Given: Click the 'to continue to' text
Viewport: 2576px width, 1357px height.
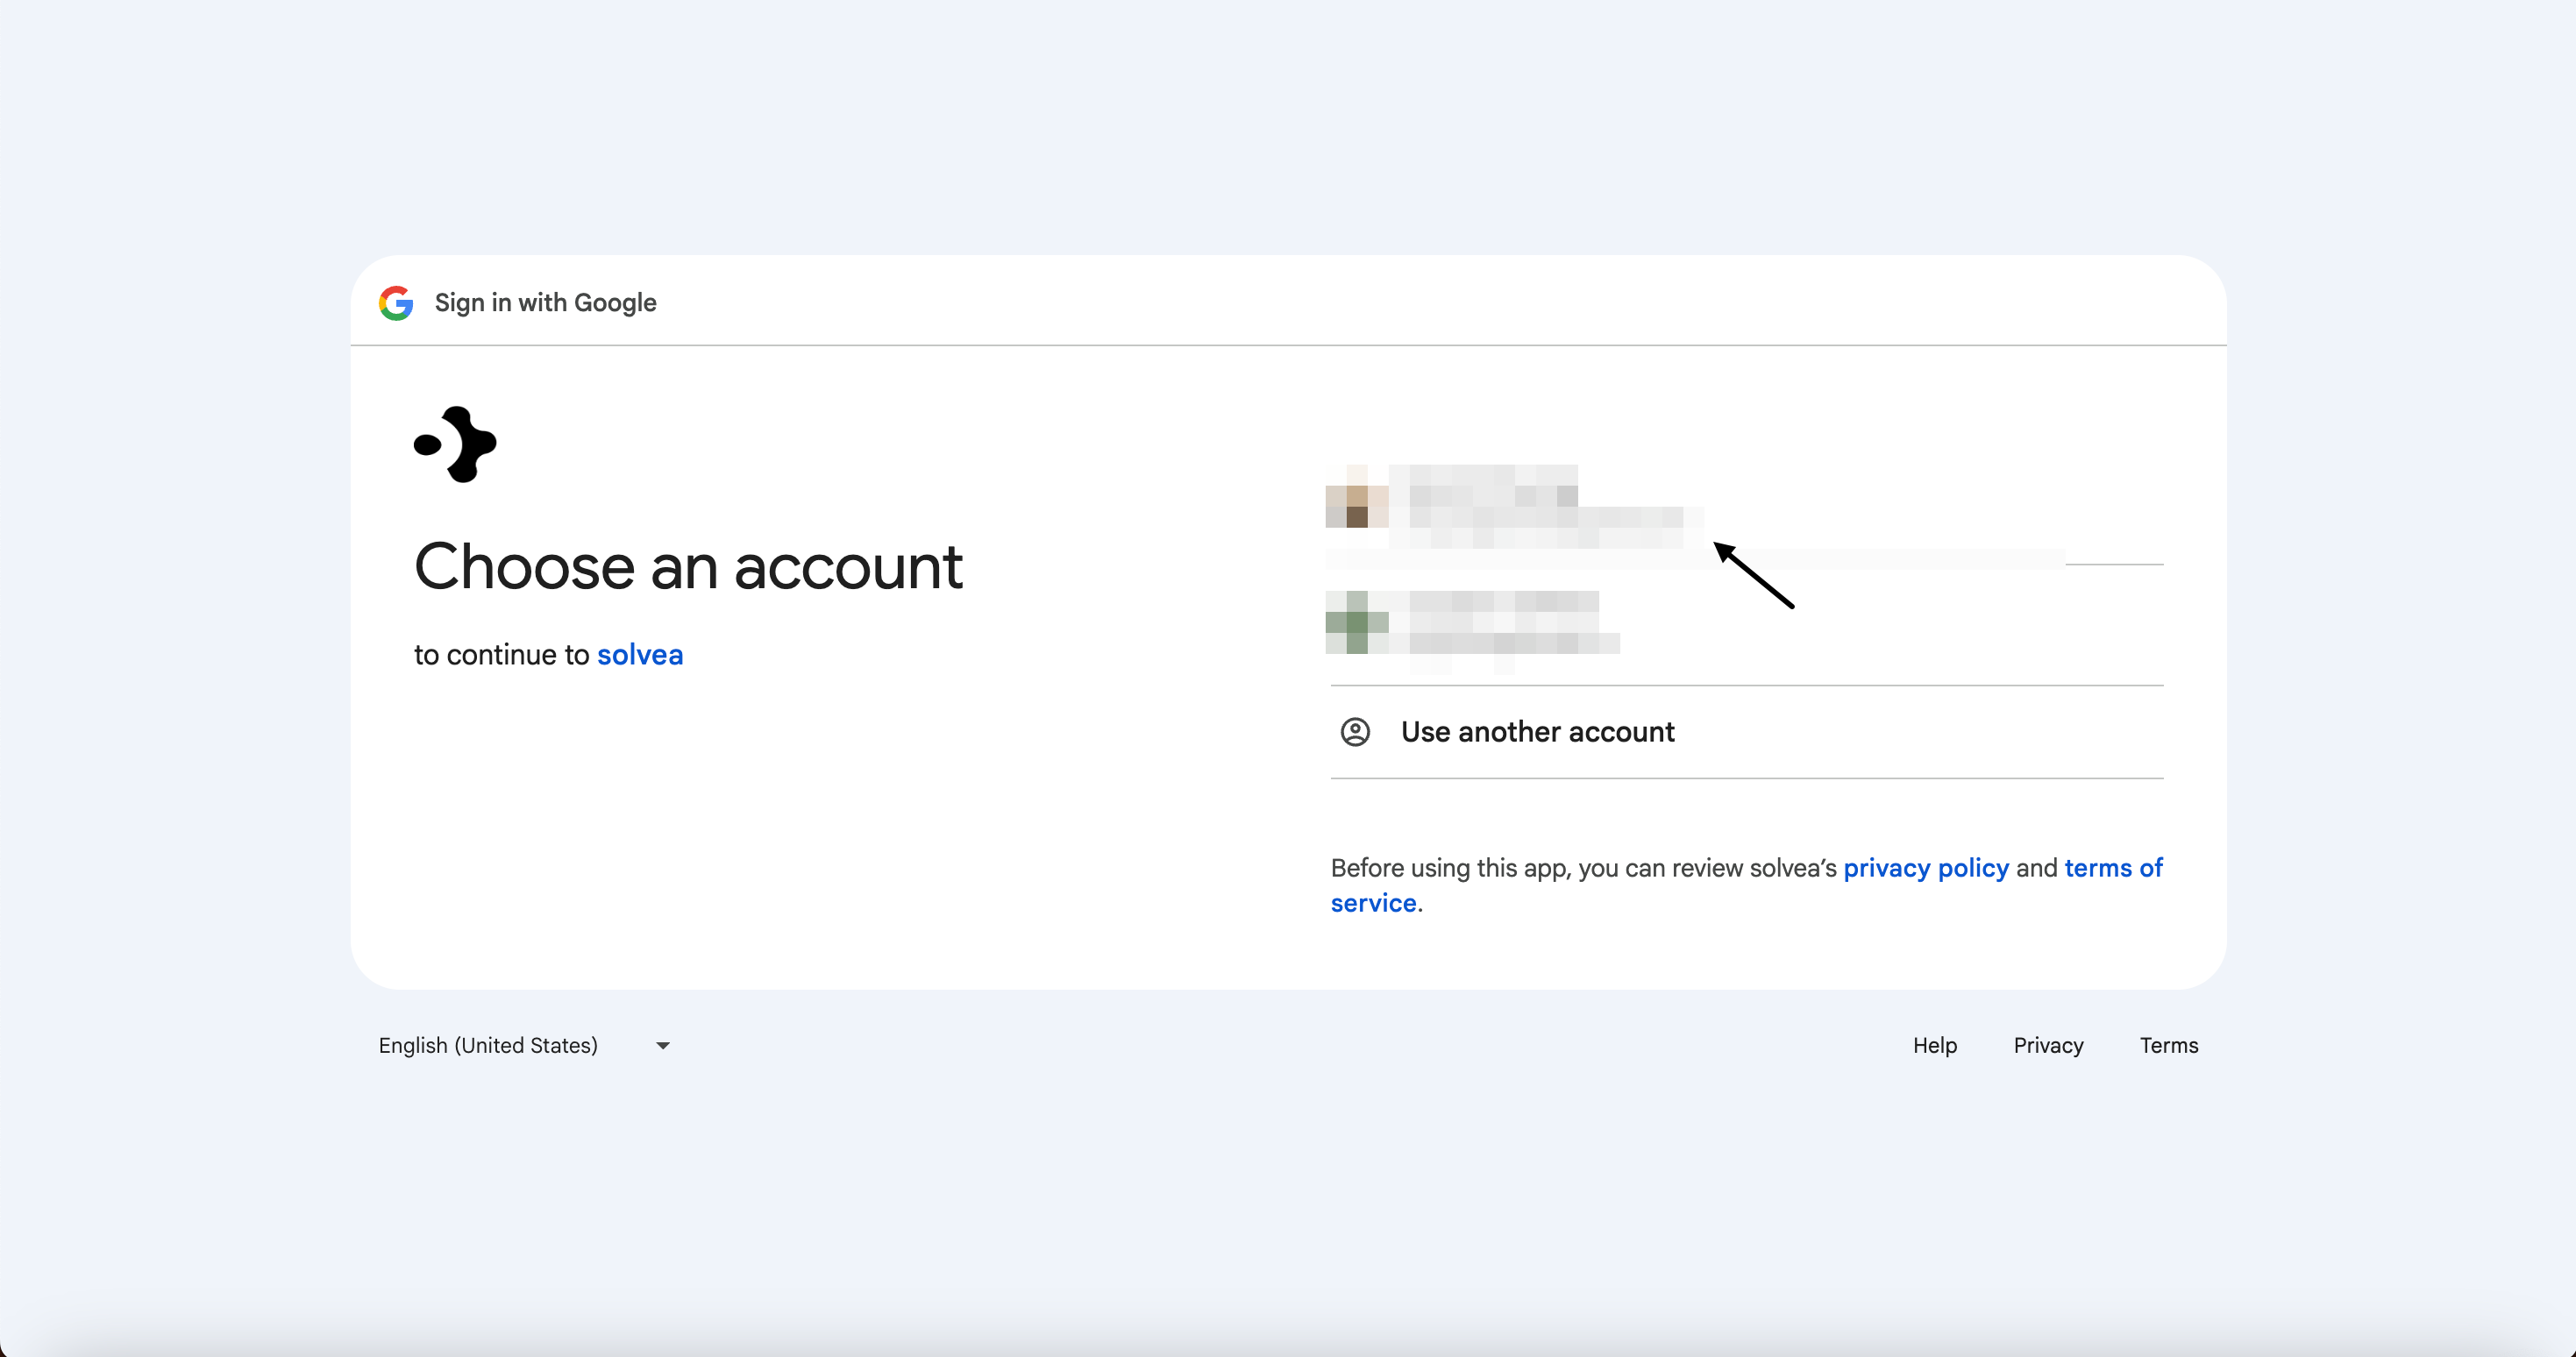Looking at the screenshot, I should pyautogui.click(x=501, y=655).
